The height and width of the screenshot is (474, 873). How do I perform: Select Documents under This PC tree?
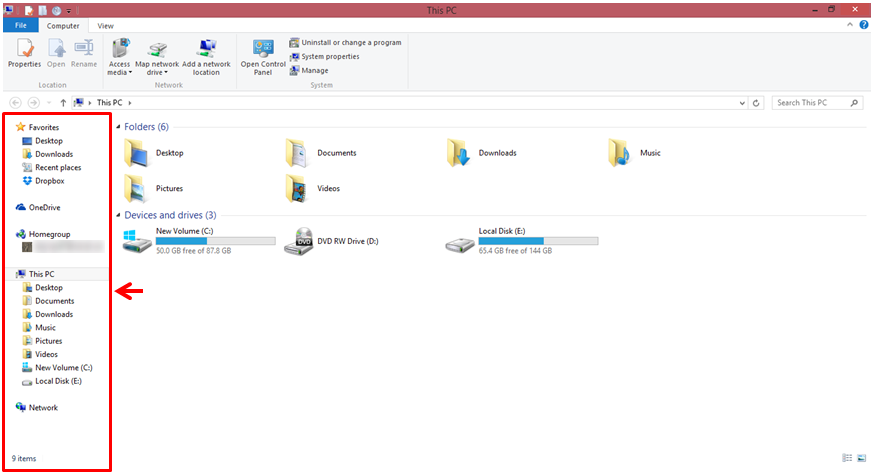pyautogui.click(x=48, y=301)
